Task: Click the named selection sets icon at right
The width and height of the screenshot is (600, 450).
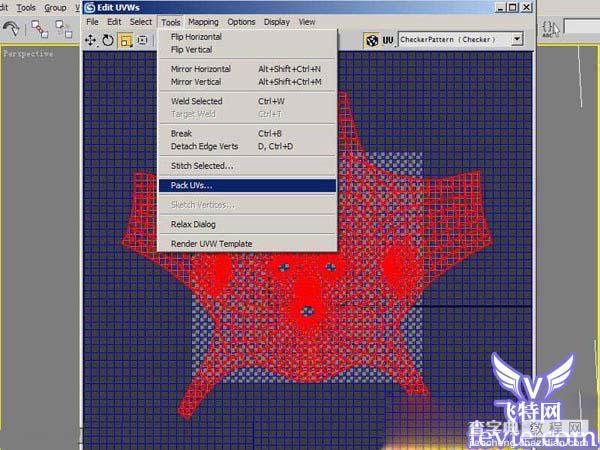Action: [x=549, y=29]
